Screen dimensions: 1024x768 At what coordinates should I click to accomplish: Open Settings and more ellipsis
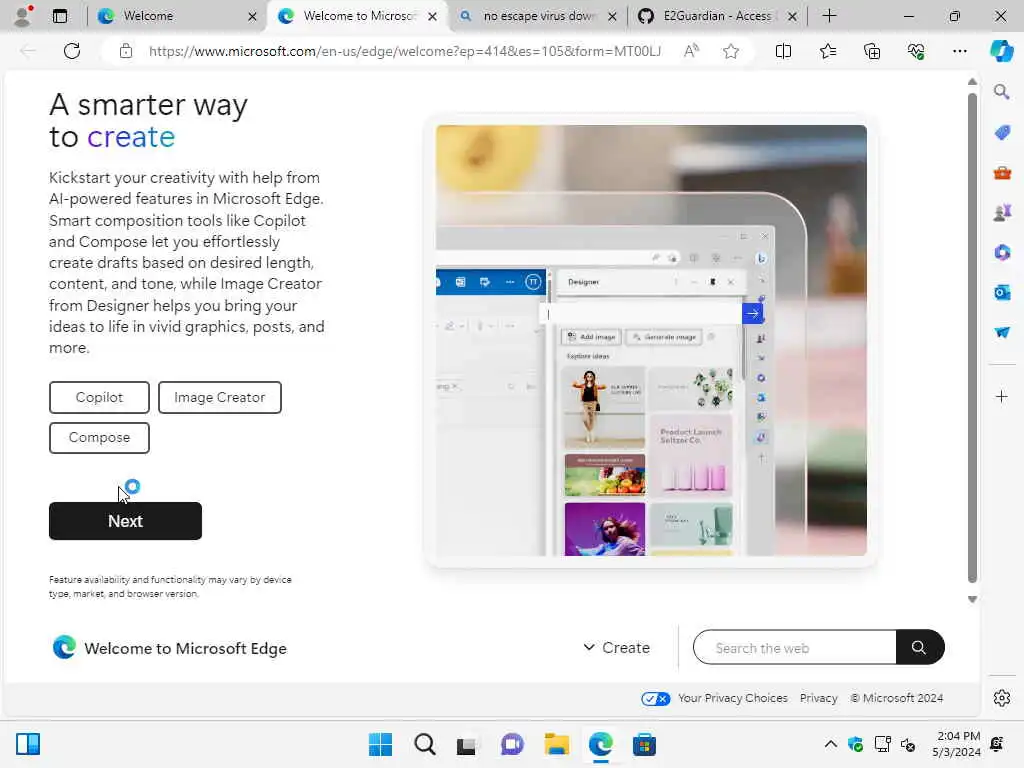coord(959,51)
